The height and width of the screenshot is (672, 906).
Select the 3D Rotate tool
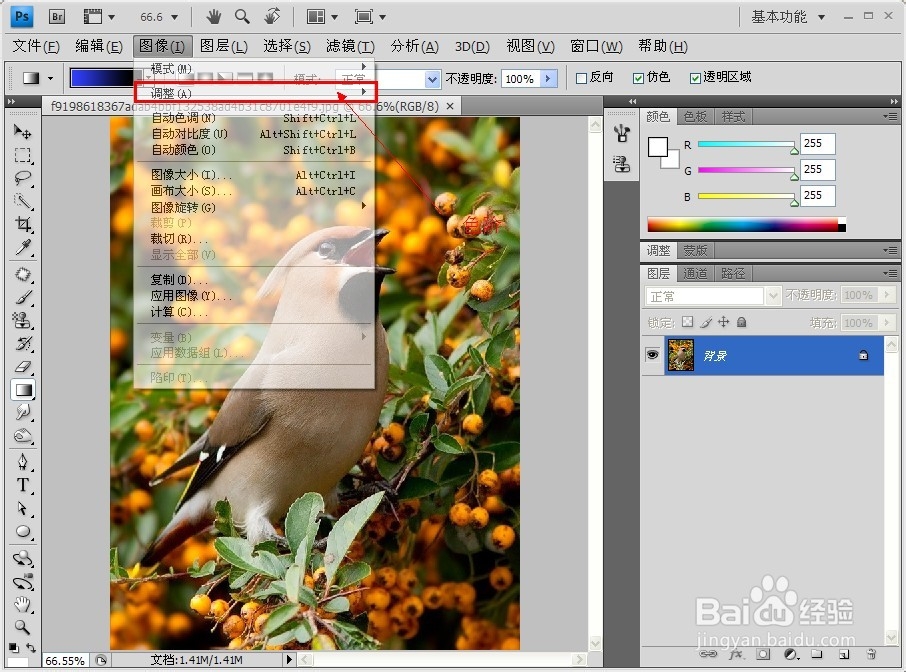coord(23,558)
